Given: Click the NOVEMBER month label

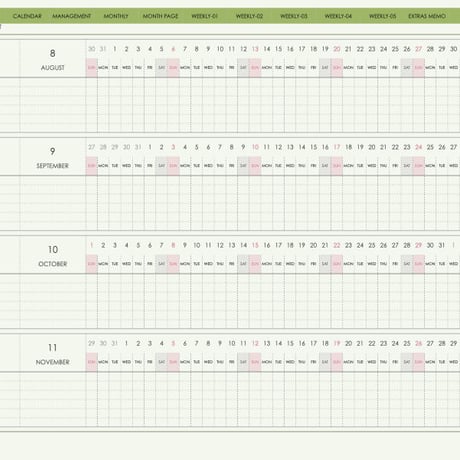Looking at the screenshot, I should (x=53, y=362).
